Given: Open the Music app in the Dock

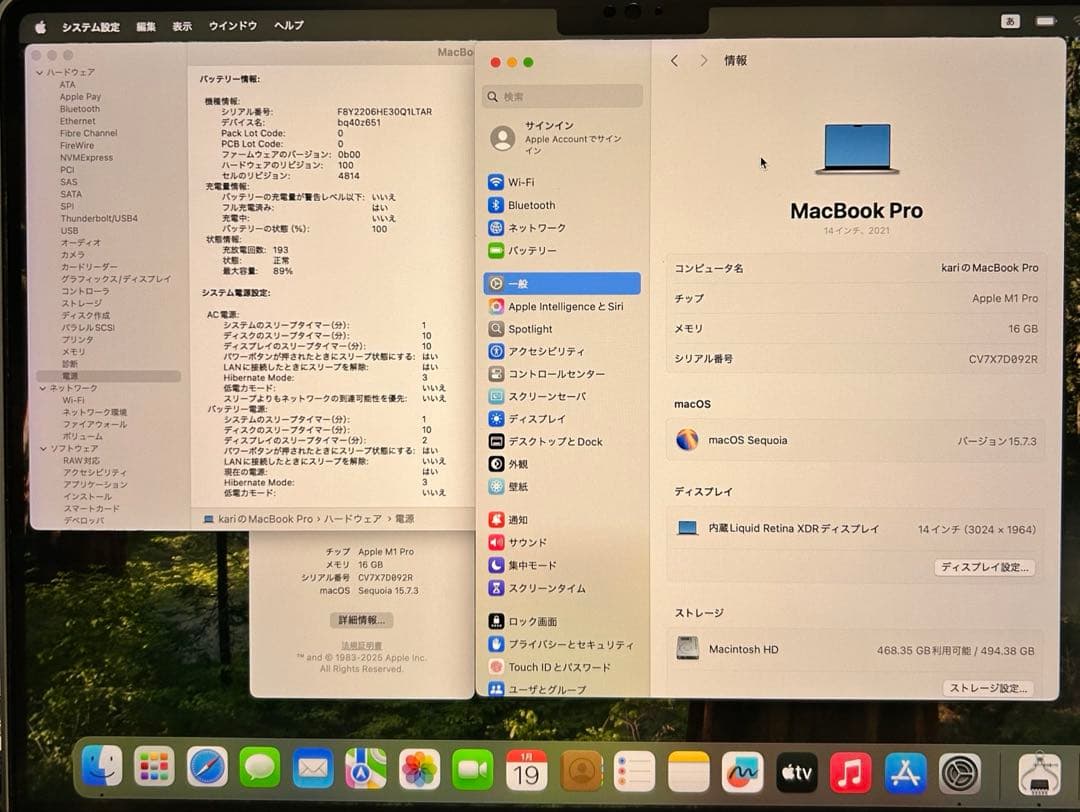Looking at the screenshot, I should pos(849,773).
